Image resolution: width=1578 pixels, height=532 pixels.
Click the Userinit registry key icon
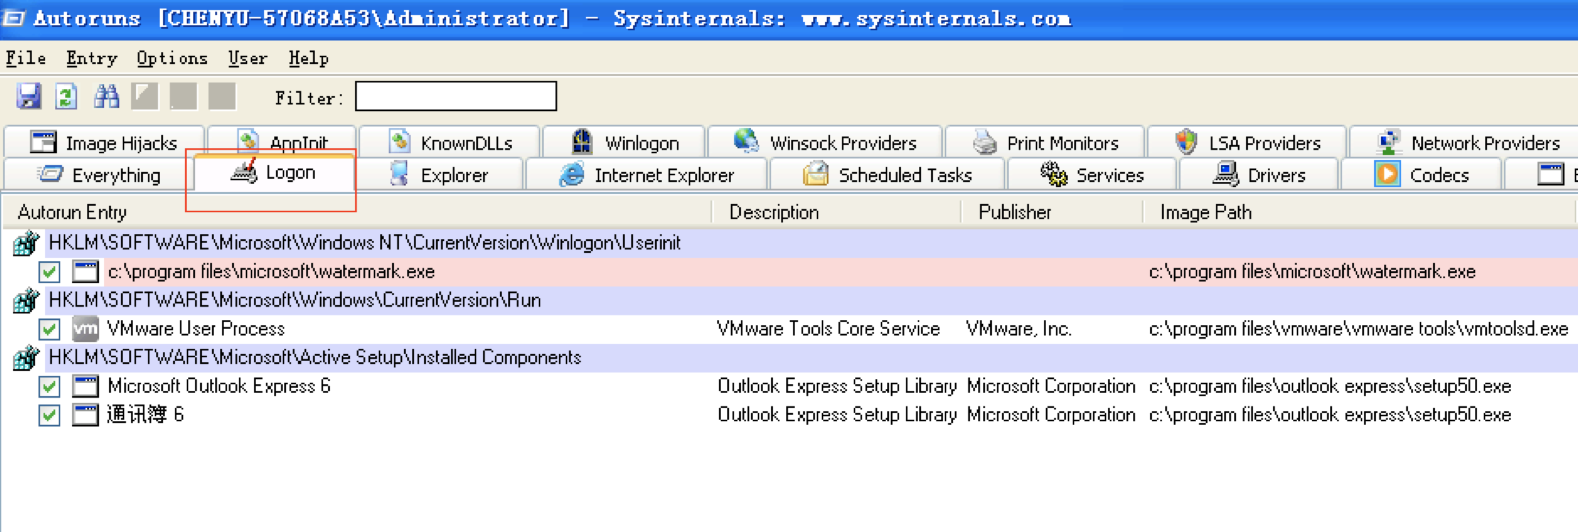(26, 243)
